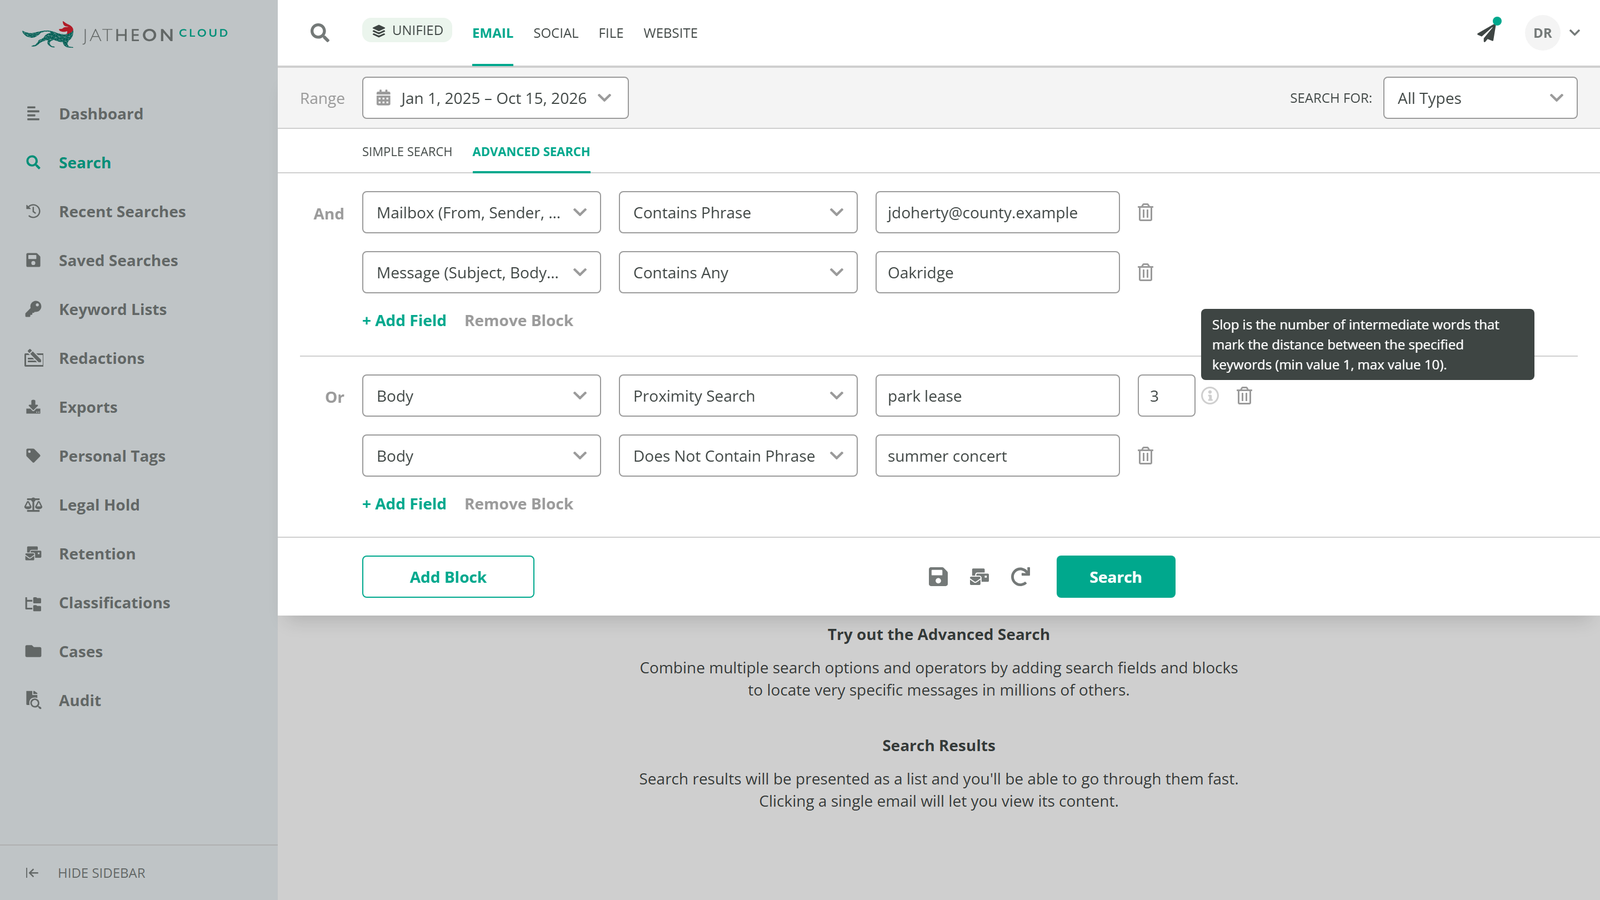The image size is (1600, 900).
Task: Switch to the WEBSITE tab
Action: point(670,33)
